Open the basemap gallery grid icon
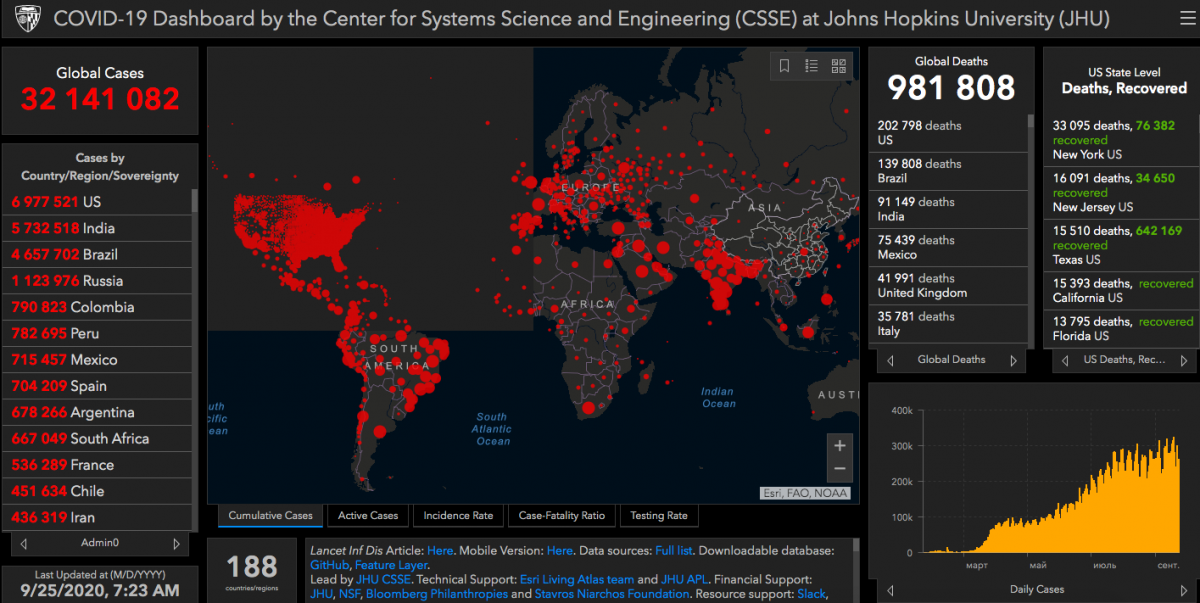 [x=839, y=66]
